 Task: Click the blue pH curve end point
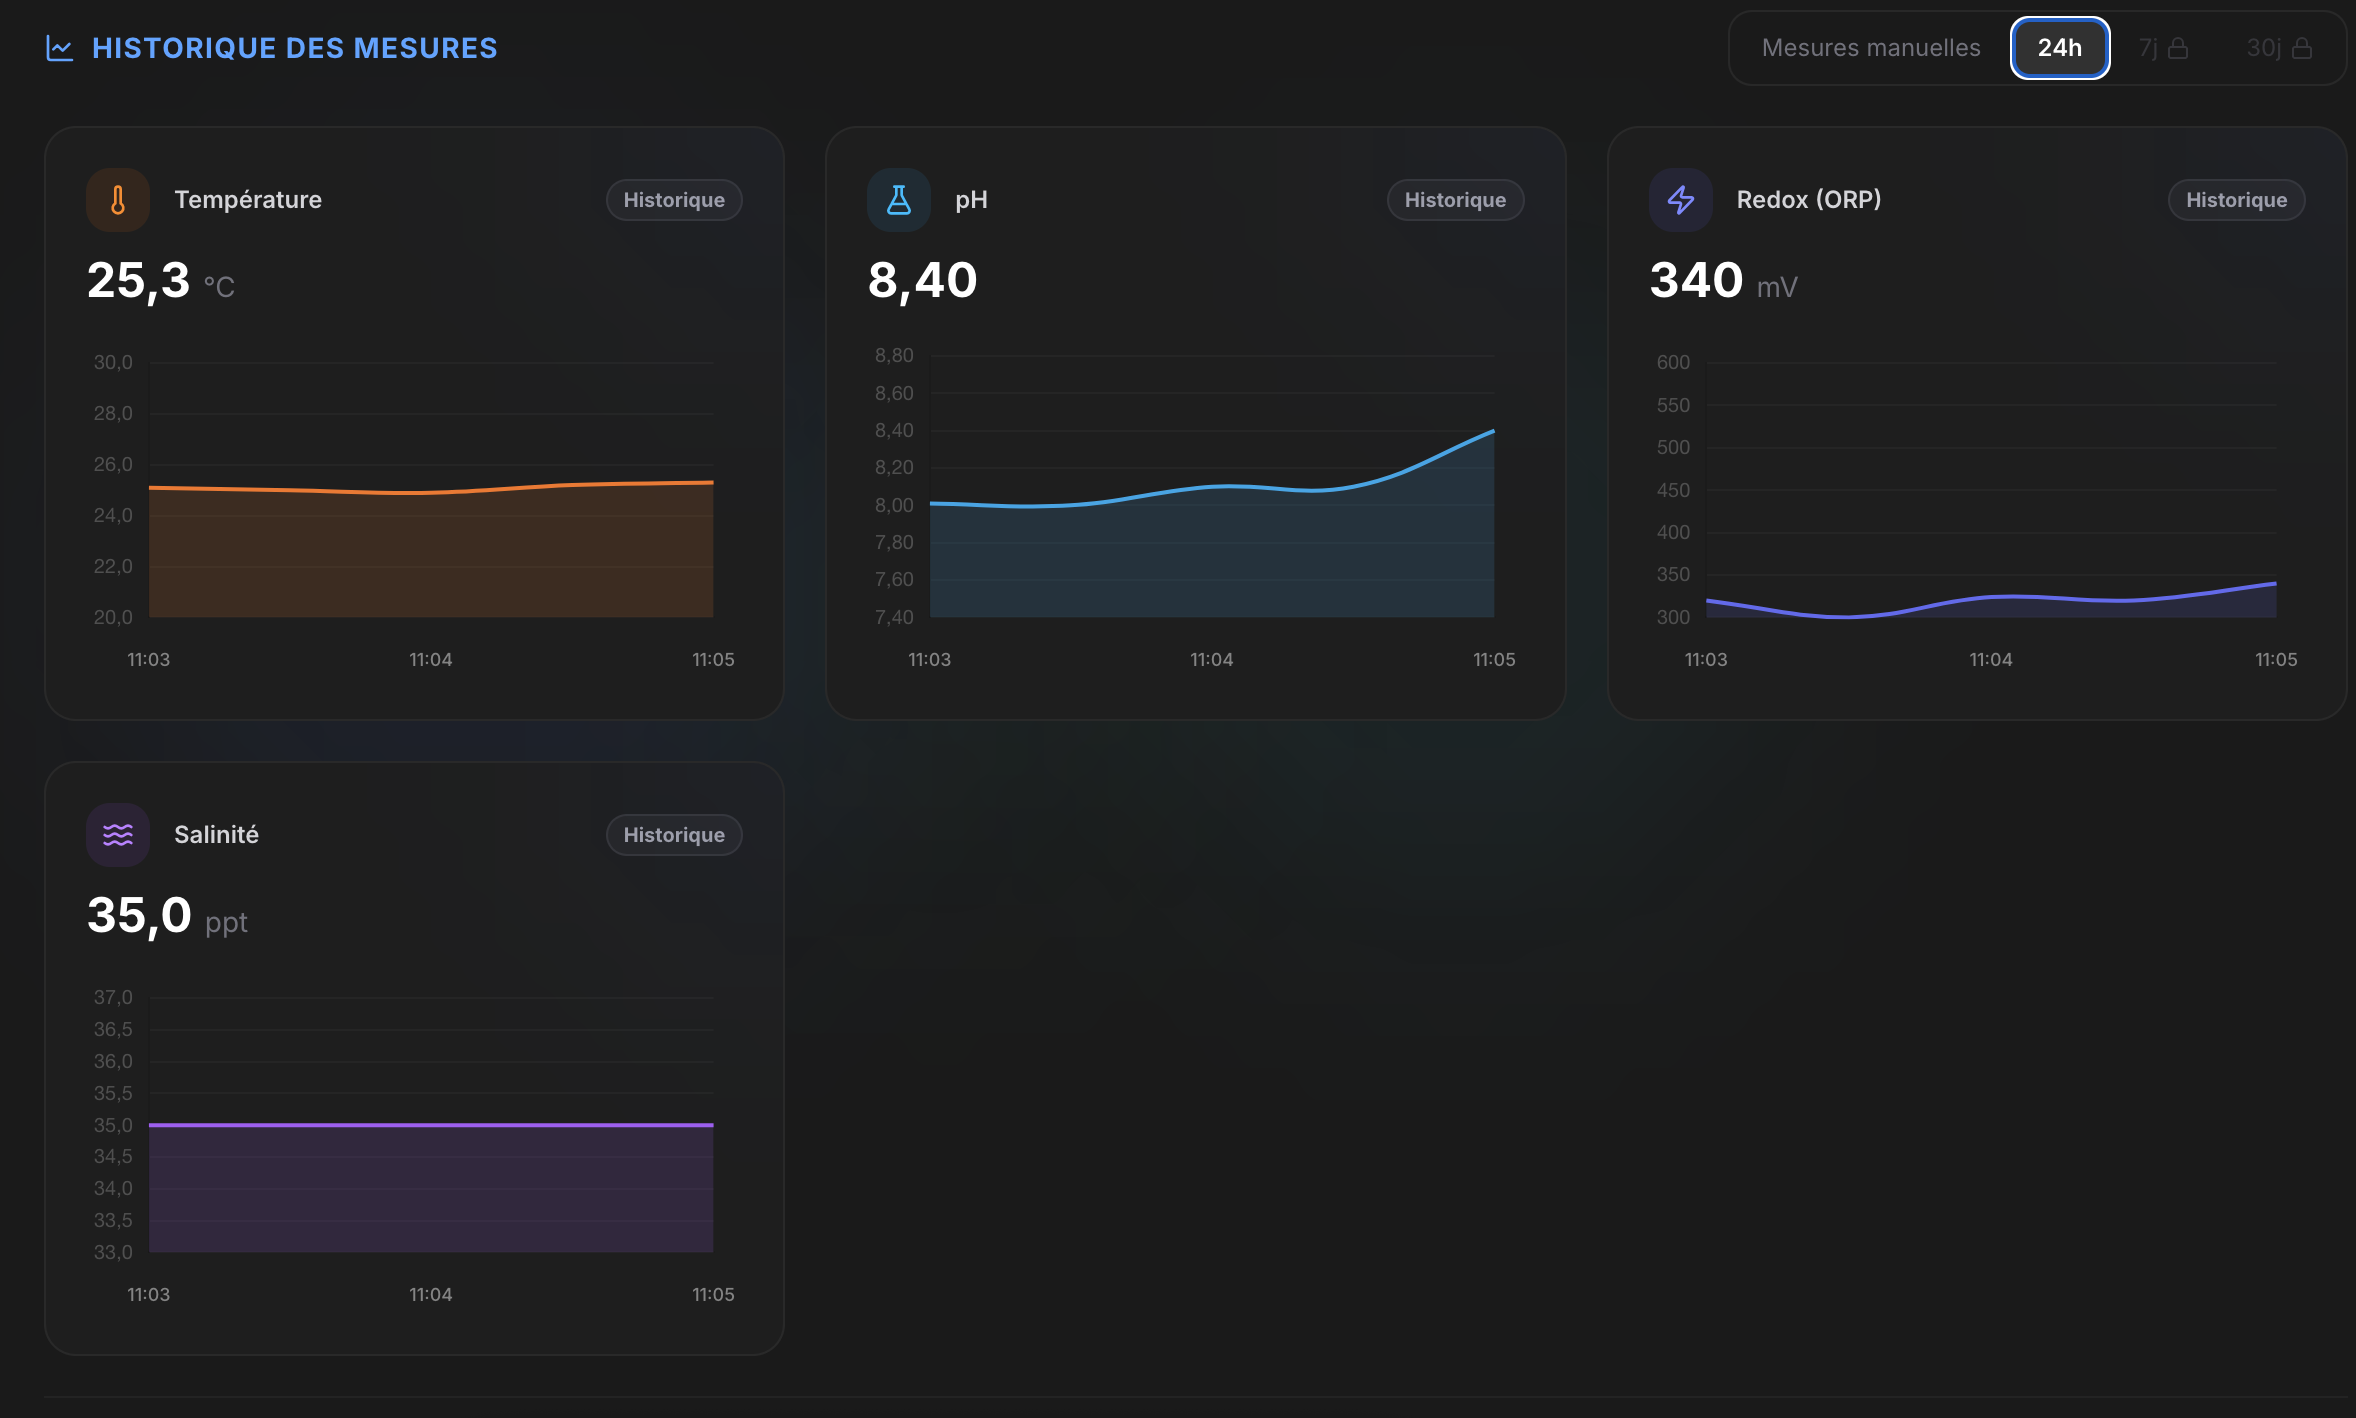1492,432
